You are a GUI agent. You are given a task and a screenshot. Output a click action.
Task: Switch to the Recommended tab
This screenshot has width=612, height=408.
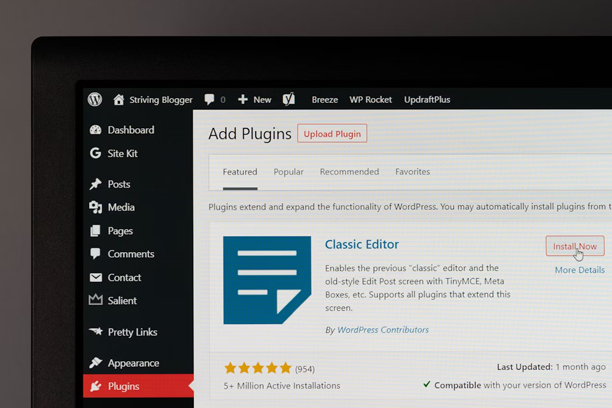pyautogui.click(x=349, y=172)
